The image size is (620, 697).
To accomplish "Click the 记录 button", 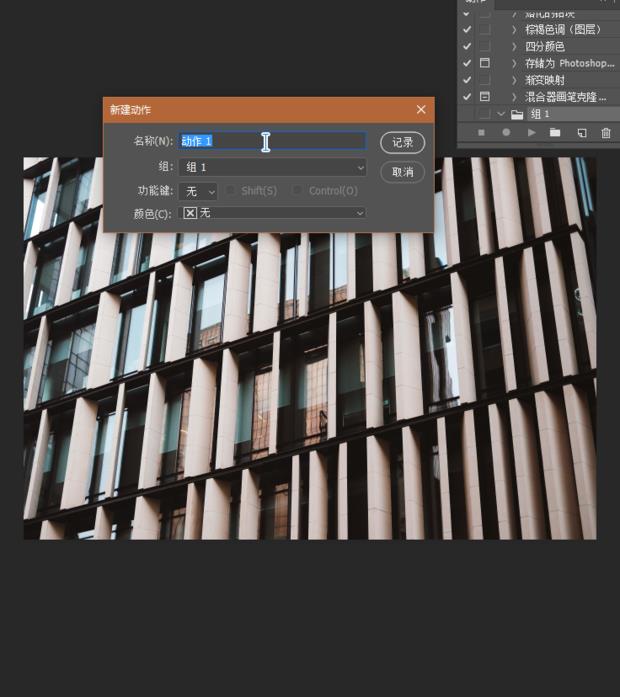I will pyautogui.click(x=403, y=143).
